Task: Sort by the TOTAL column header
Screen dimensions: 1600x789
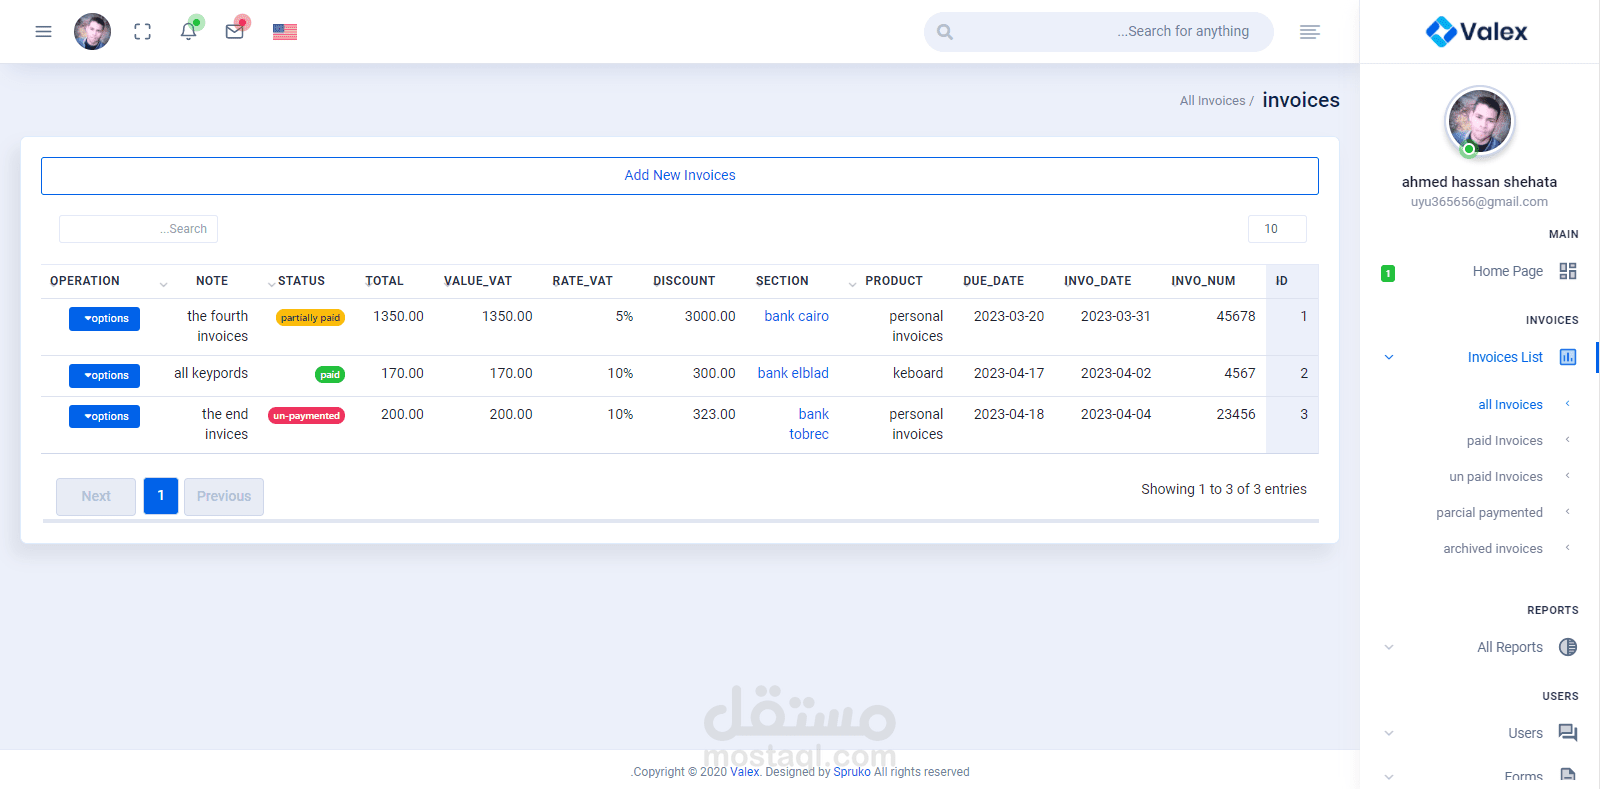Action: [x=384, y=281]
